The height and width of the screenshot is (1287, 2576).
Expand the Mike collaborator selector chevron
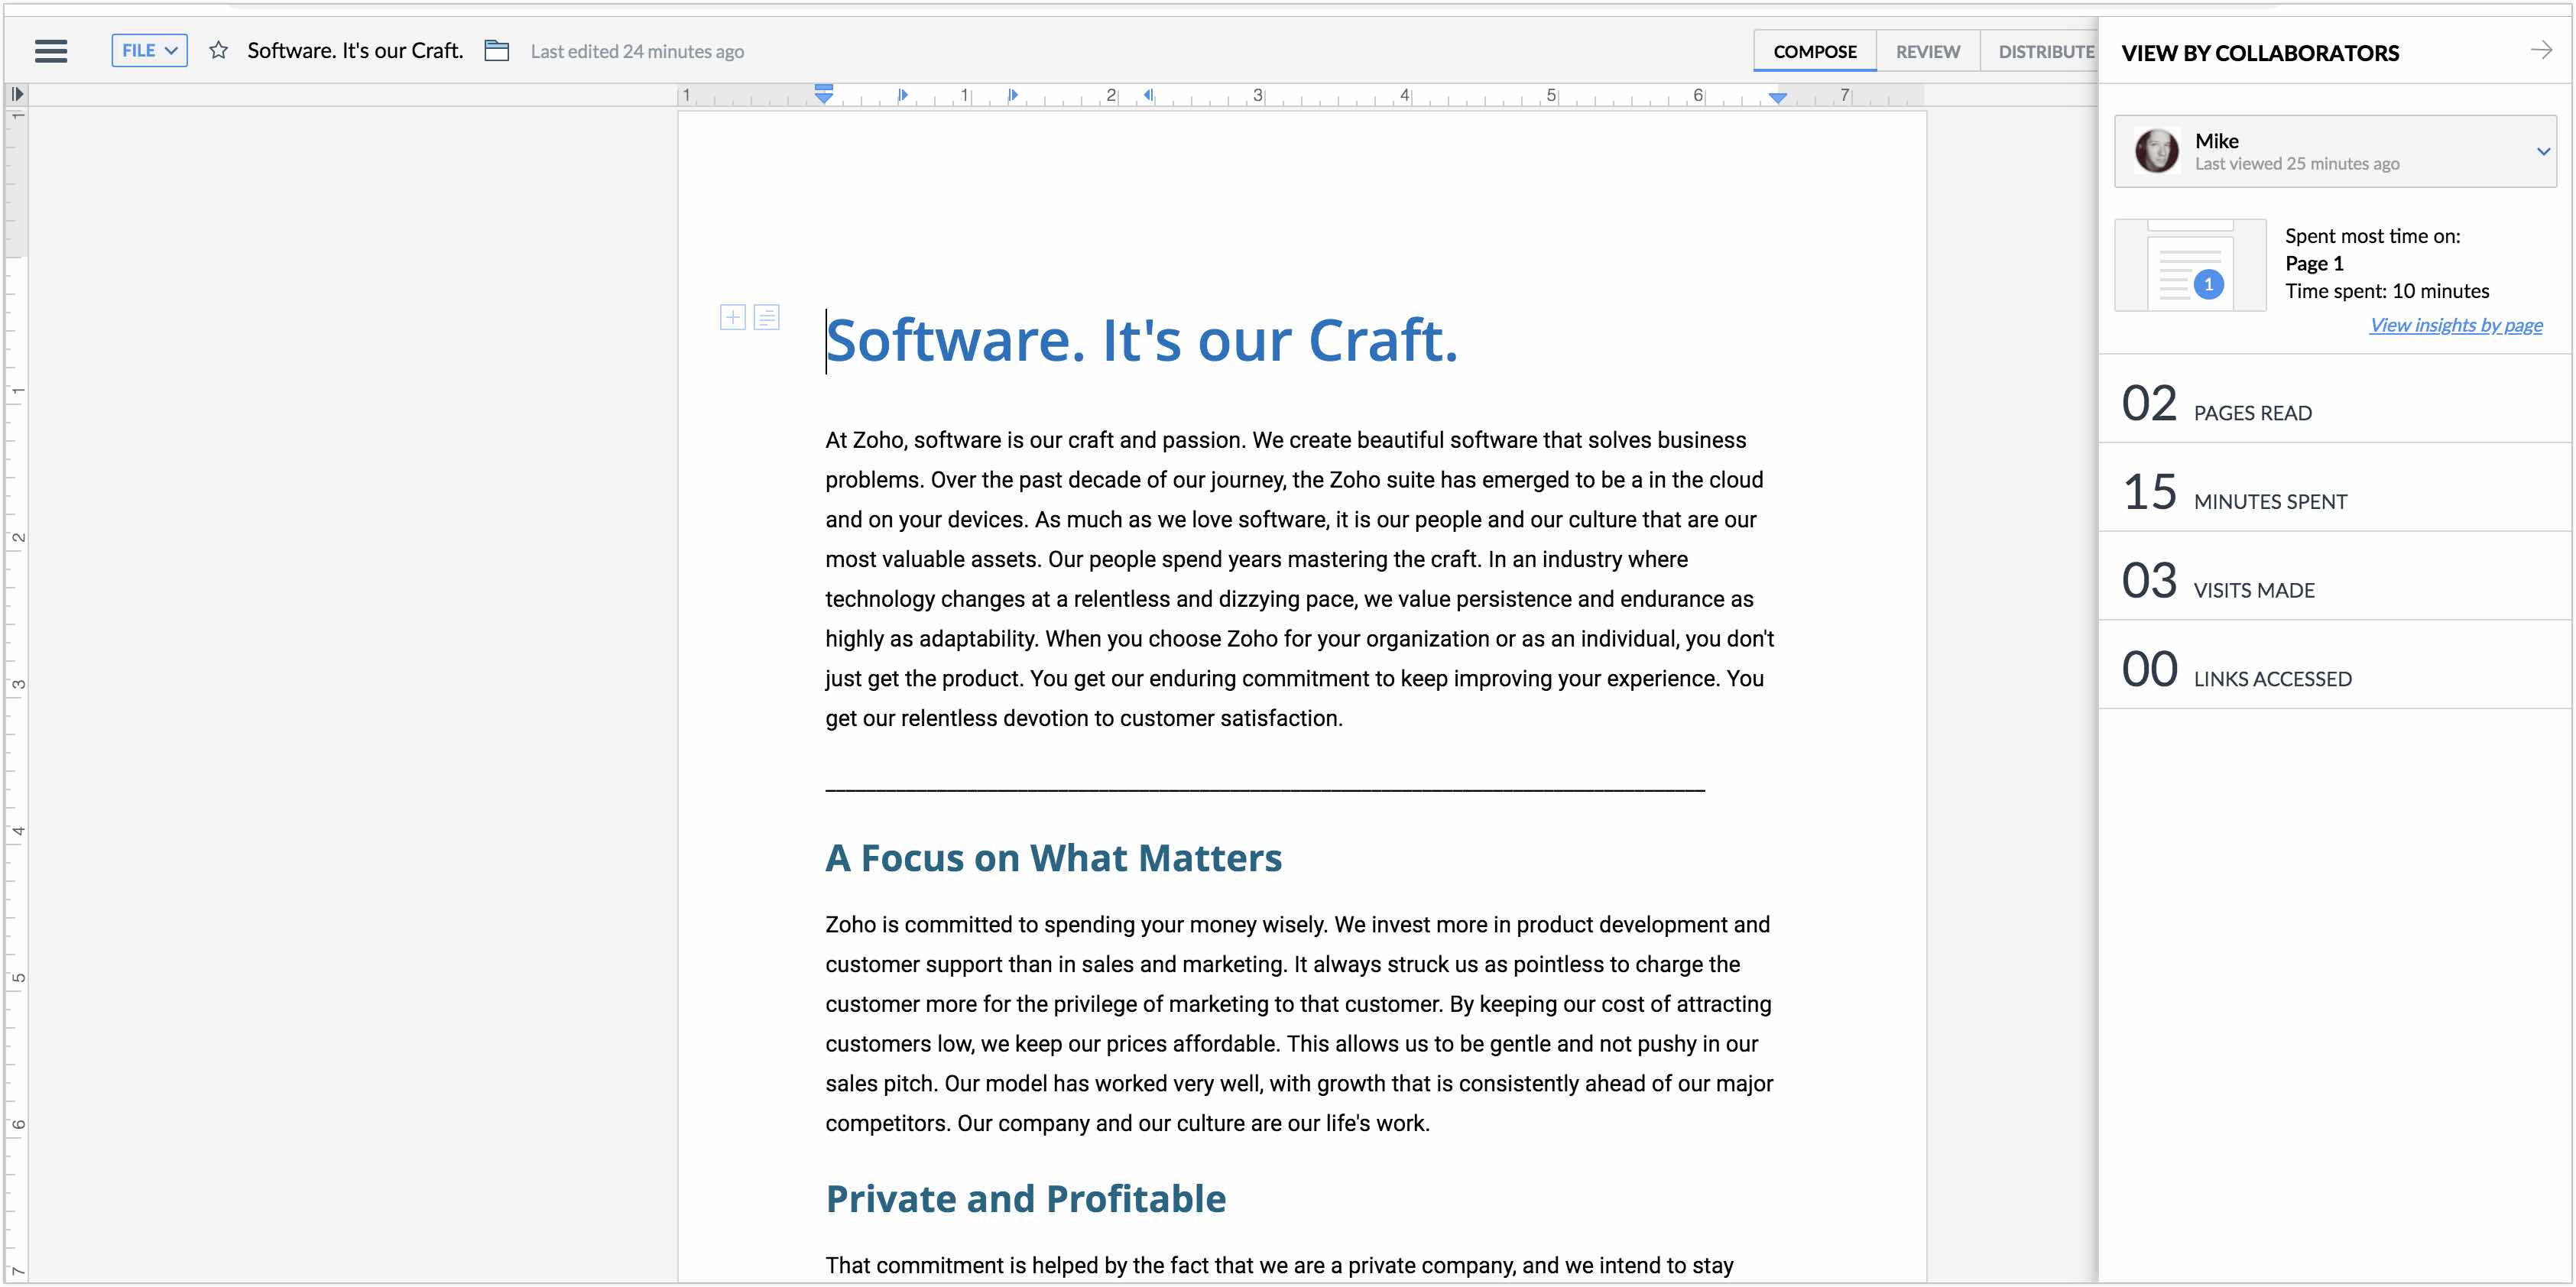[x=2543, y=152]
